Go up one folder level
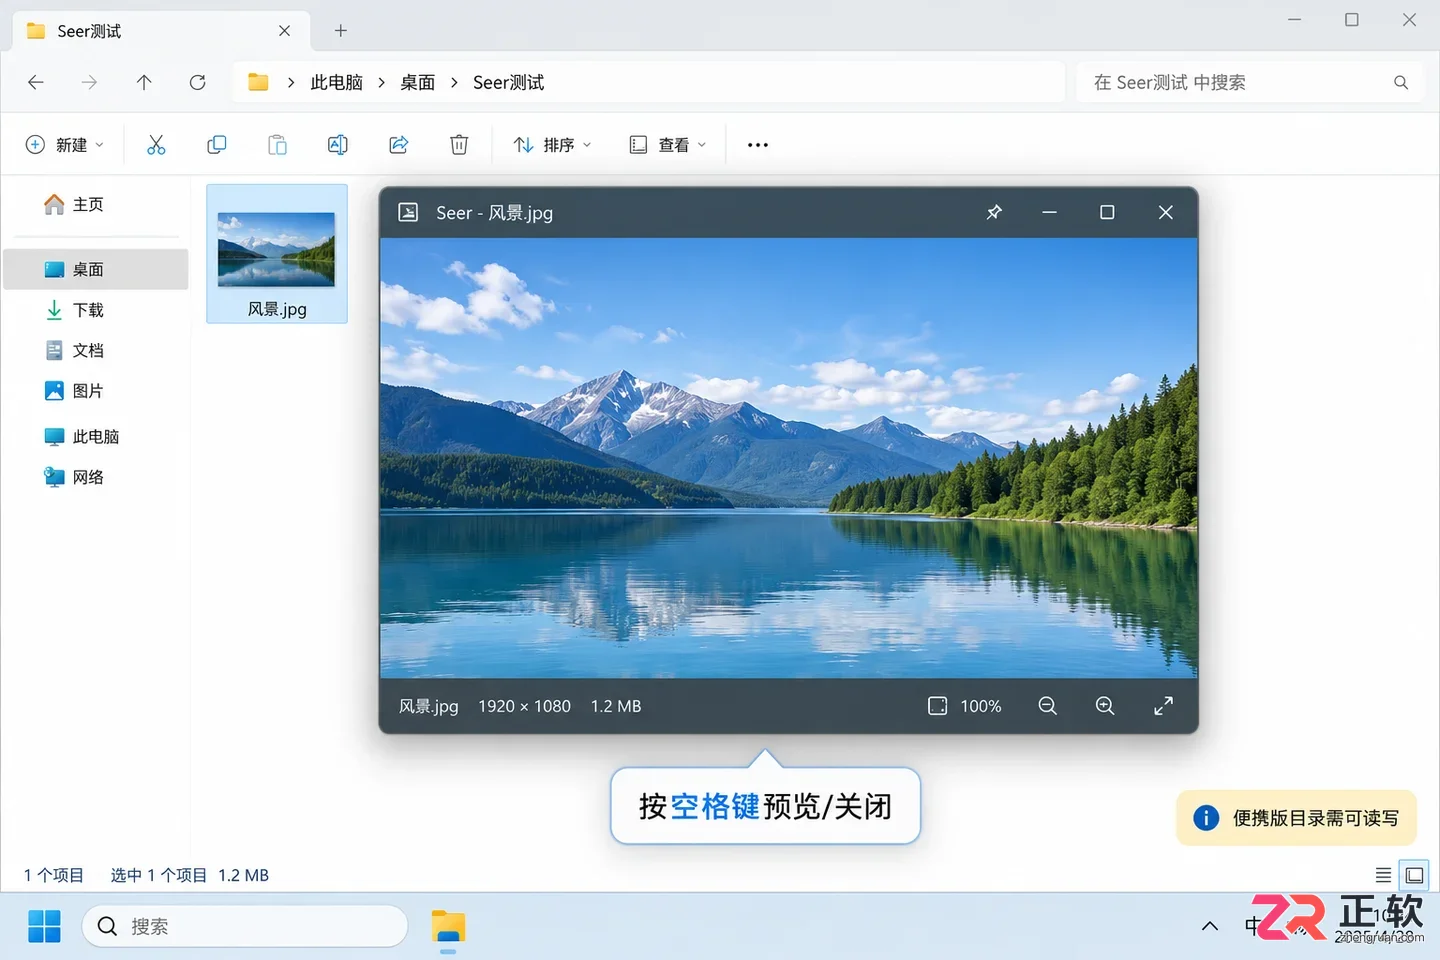This screenshot has height=960, width=1440. click(144, 82)
